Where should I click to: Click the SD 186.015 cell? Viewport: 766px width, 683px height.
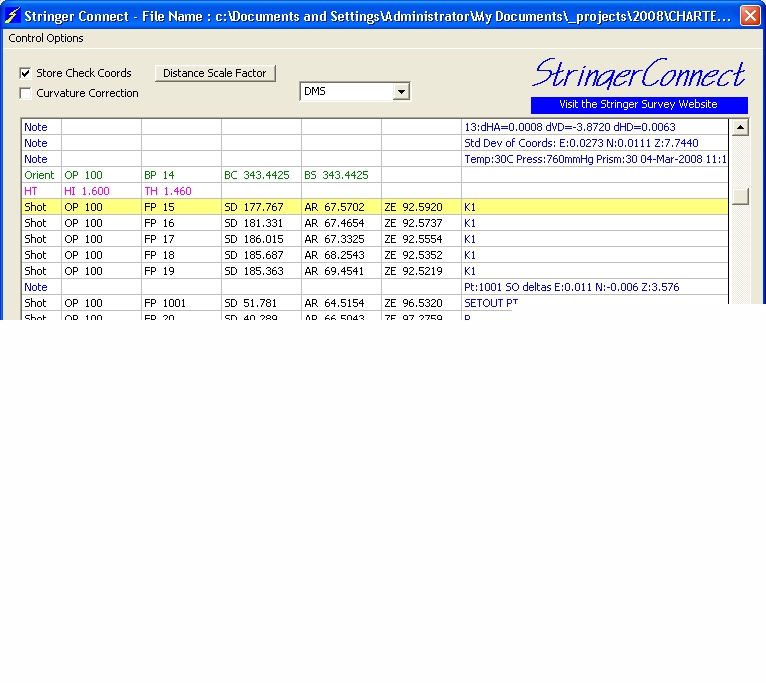(261, 239)
